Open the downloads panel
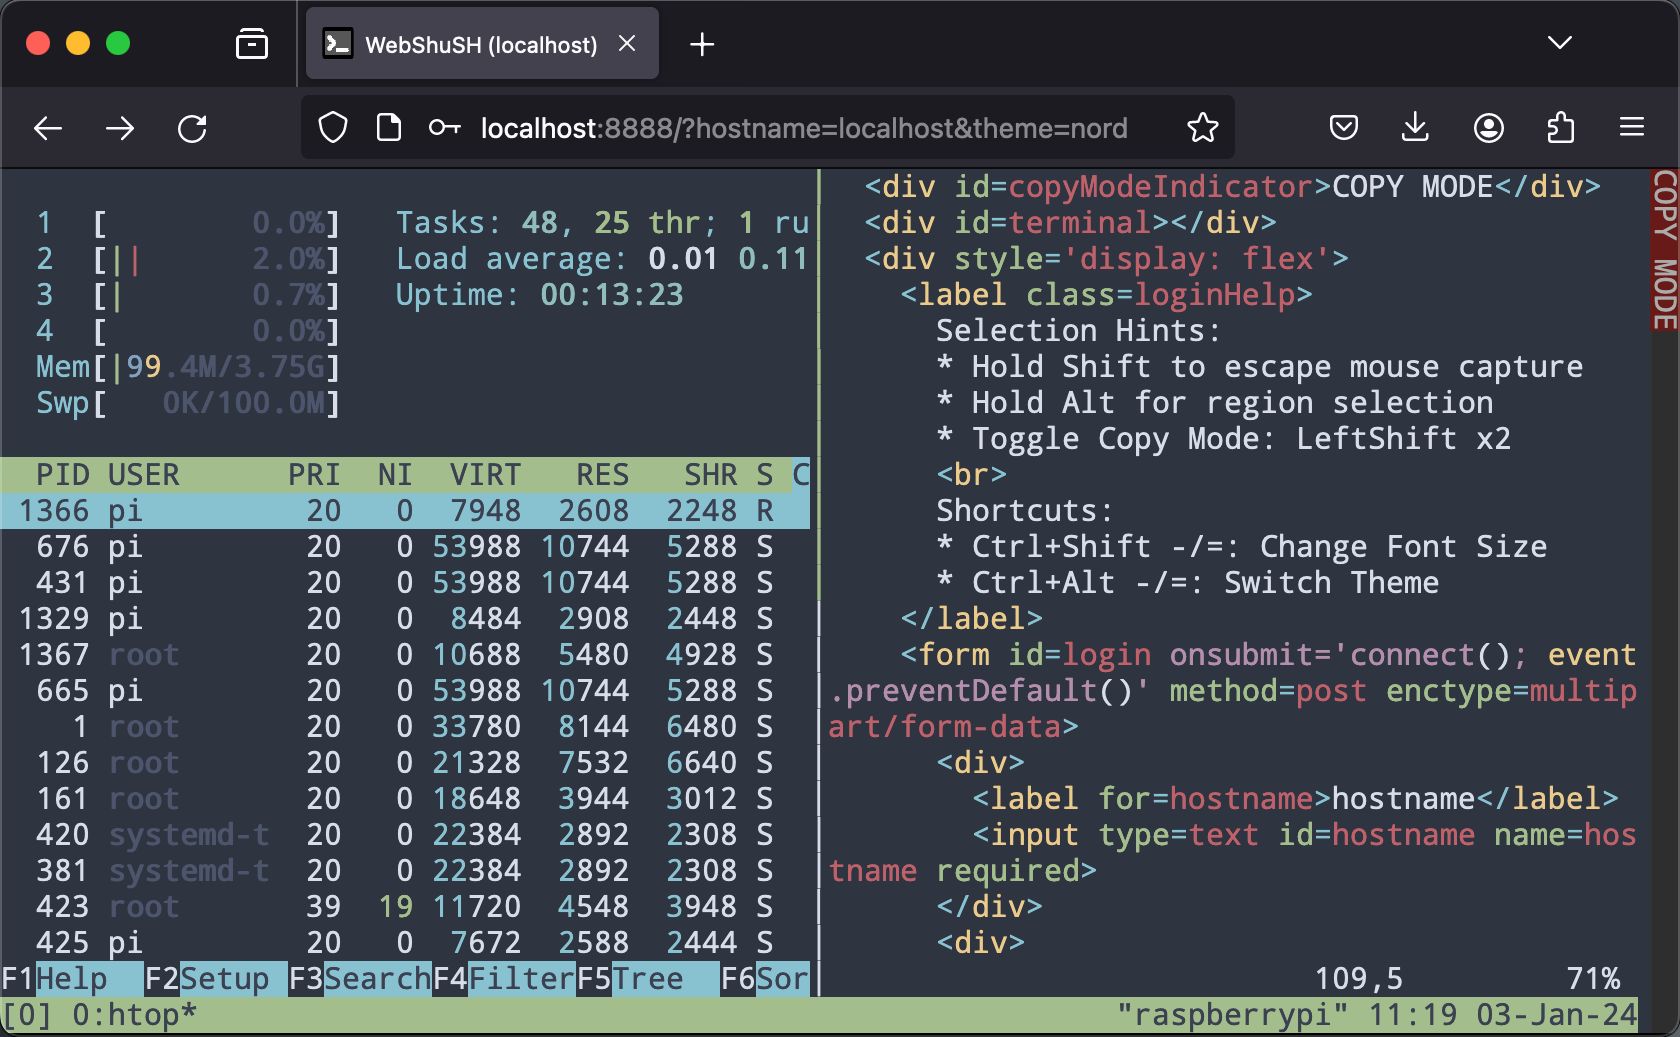Screen dimensions: 1680x1037 point(1415,128)
